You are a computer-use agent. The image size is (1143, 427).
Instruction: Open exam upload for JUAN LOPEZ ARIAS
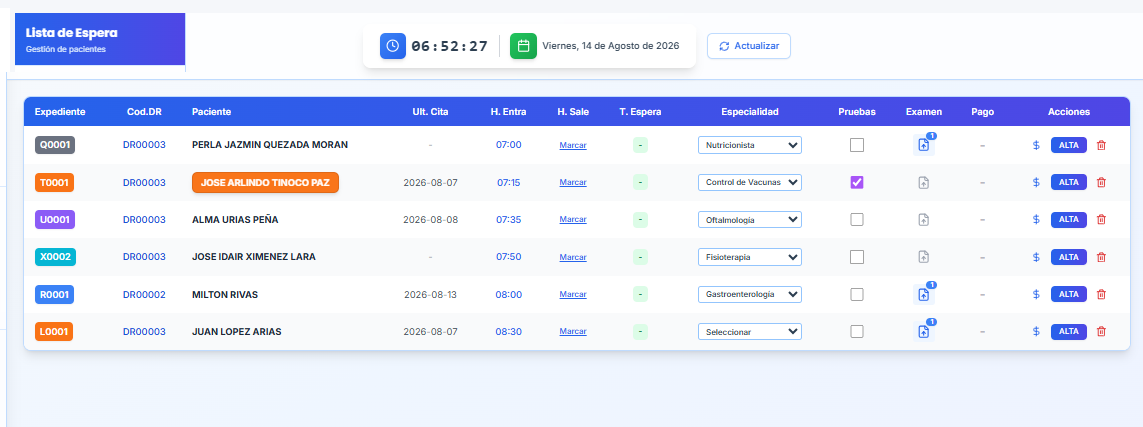pos(924,332)
